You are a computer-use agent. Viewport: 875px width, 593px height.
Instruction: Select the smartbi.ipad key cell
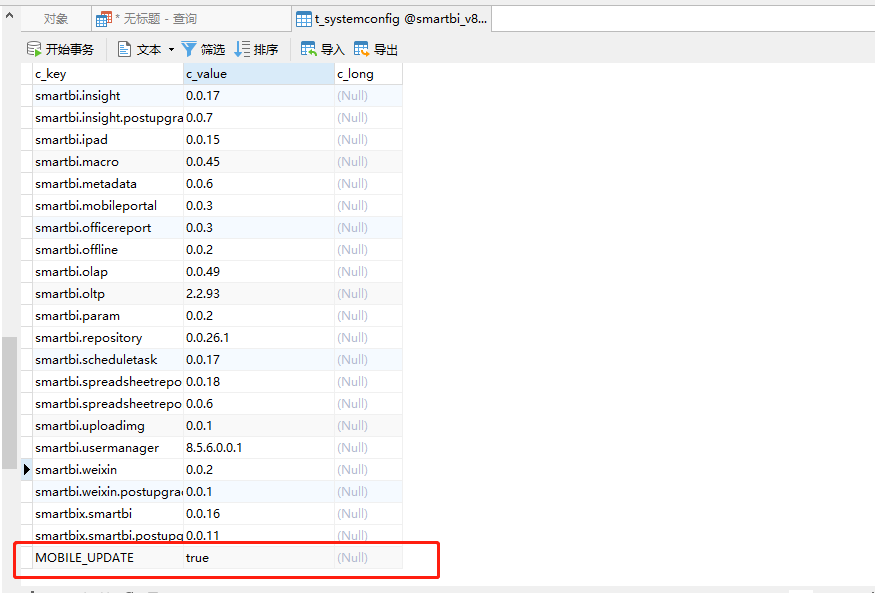coord(108,139)
